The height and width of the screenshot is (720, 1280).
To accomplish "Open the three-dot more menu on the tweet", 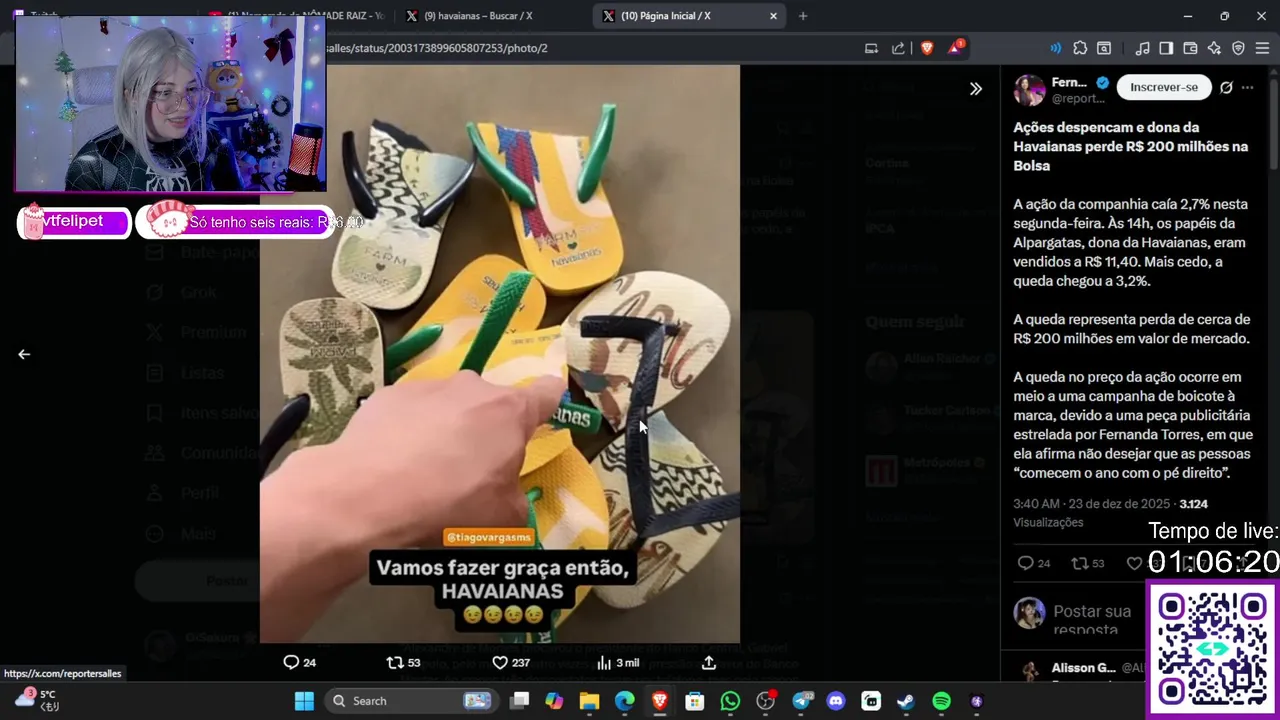I will point(1247,87).
